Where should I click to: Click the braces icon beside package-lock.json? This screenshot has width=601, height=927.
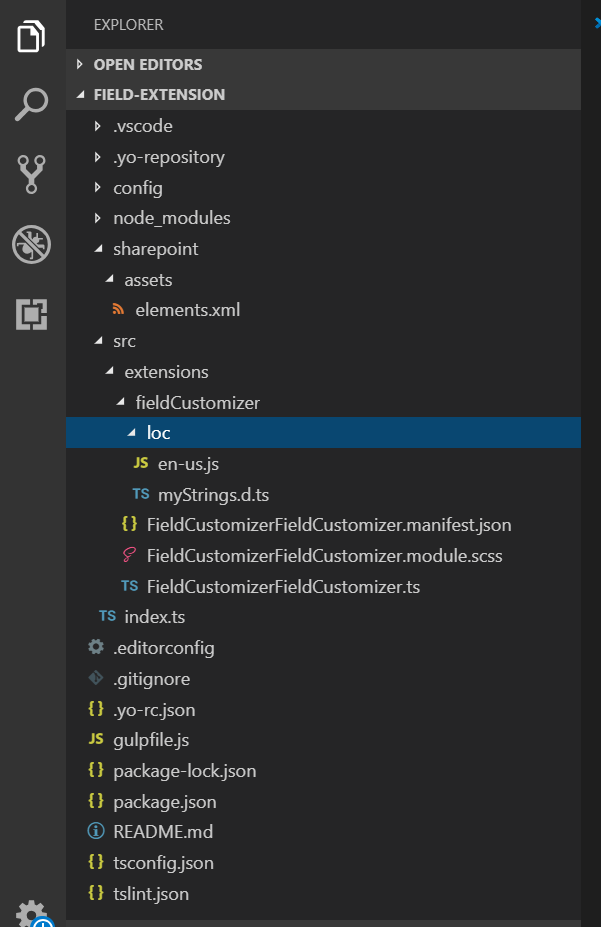96,770
